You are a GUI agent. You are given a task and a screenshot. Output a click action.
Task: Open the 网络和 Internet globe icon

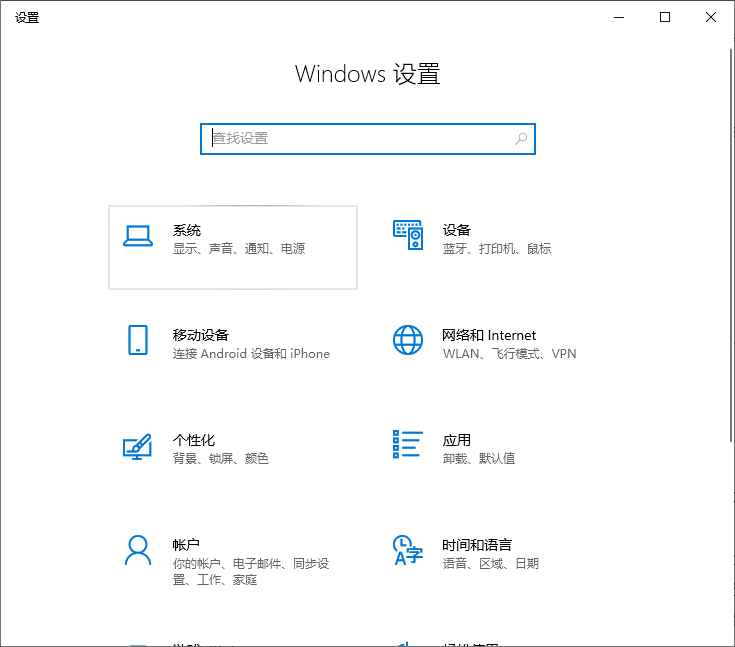[x=408, y=340]
